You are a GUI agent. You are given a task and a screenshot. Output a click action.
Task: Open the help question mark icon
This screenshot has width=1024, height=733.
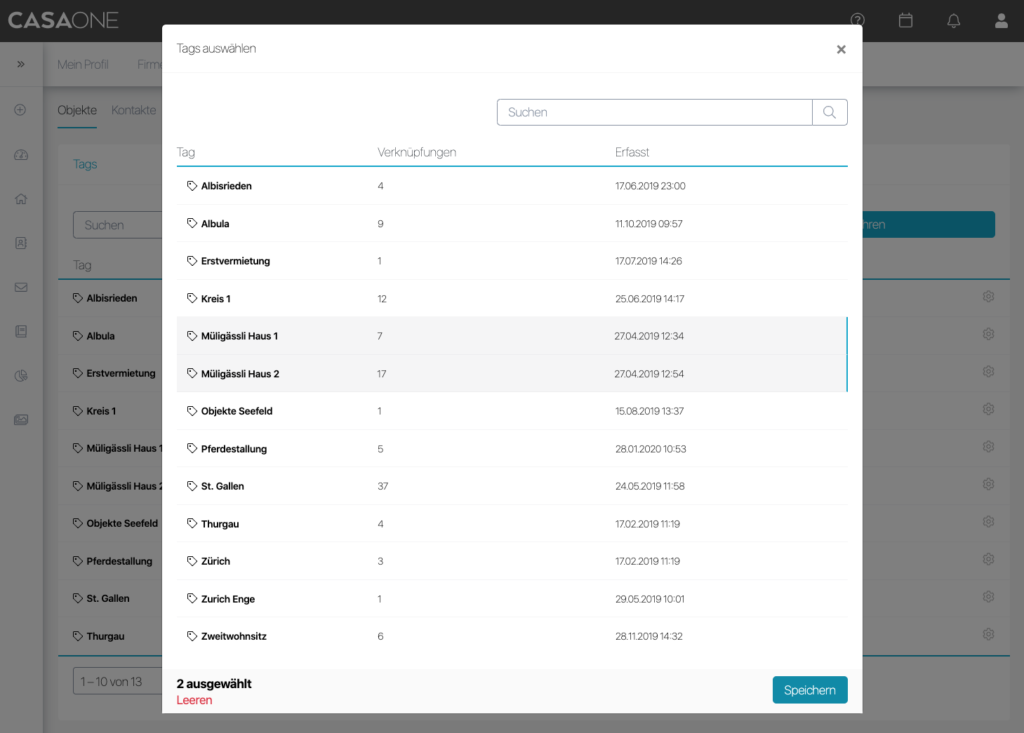857,20
